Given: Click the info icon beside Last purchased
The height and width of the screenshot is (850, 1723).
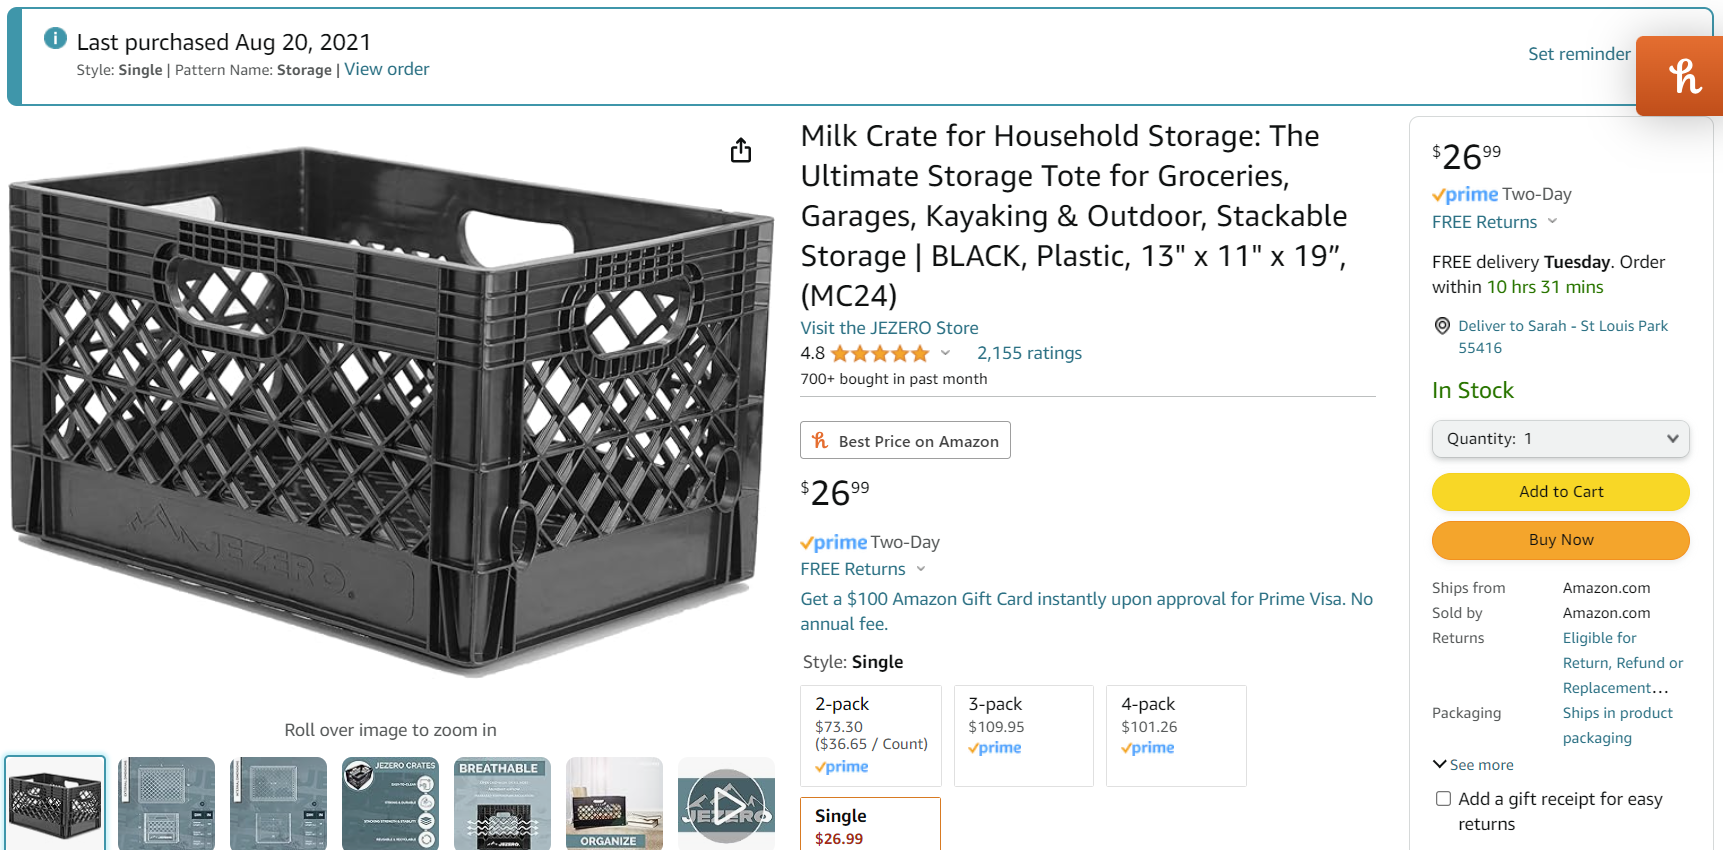Looking at the screenshot, I should coord(55,39).
